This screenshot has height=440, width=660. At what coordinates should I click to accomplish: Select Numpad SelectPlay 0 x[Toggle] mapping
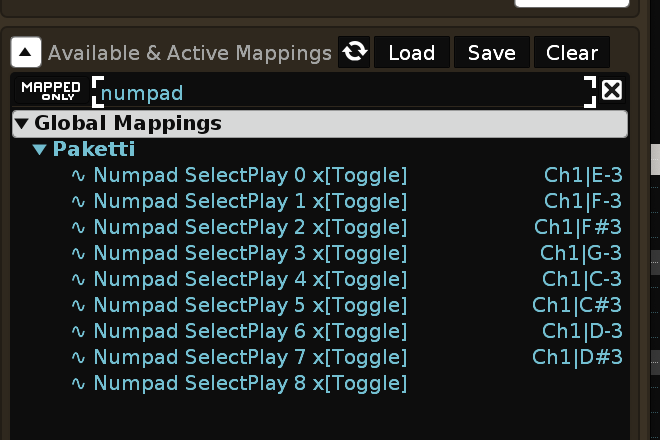coord(250,176)
